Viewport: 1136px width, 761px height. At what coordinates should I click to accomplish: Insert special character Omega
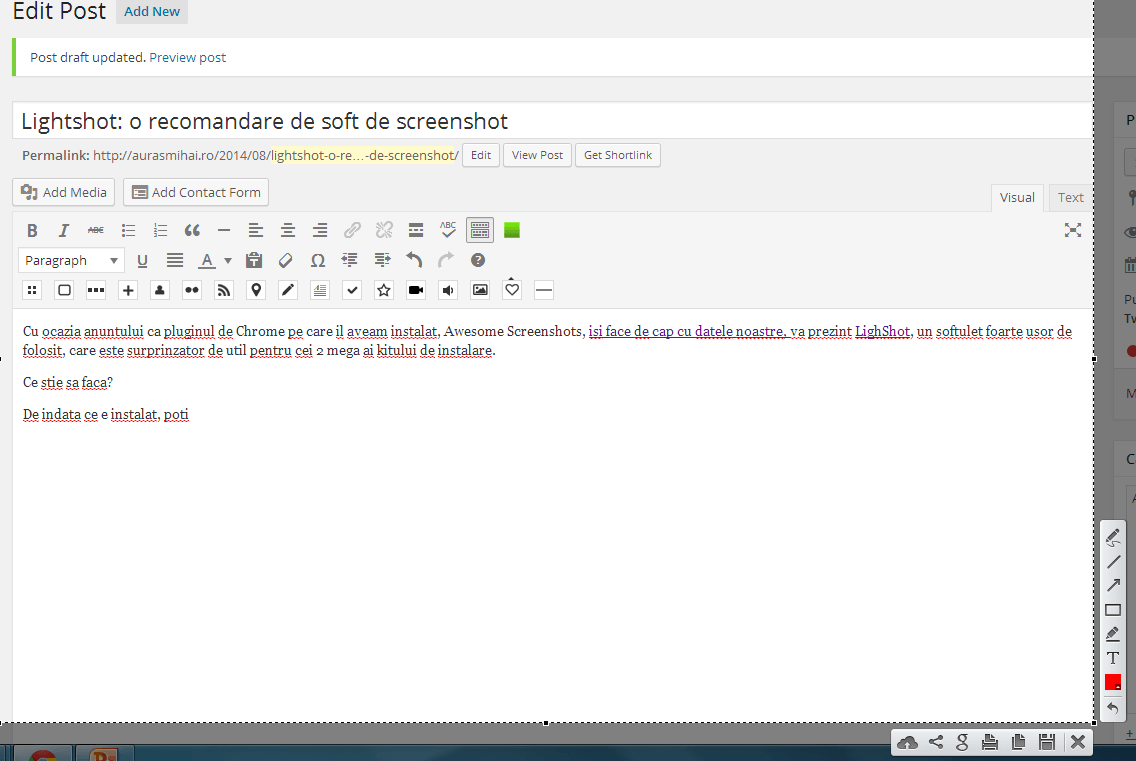click(x=317, y=260)
